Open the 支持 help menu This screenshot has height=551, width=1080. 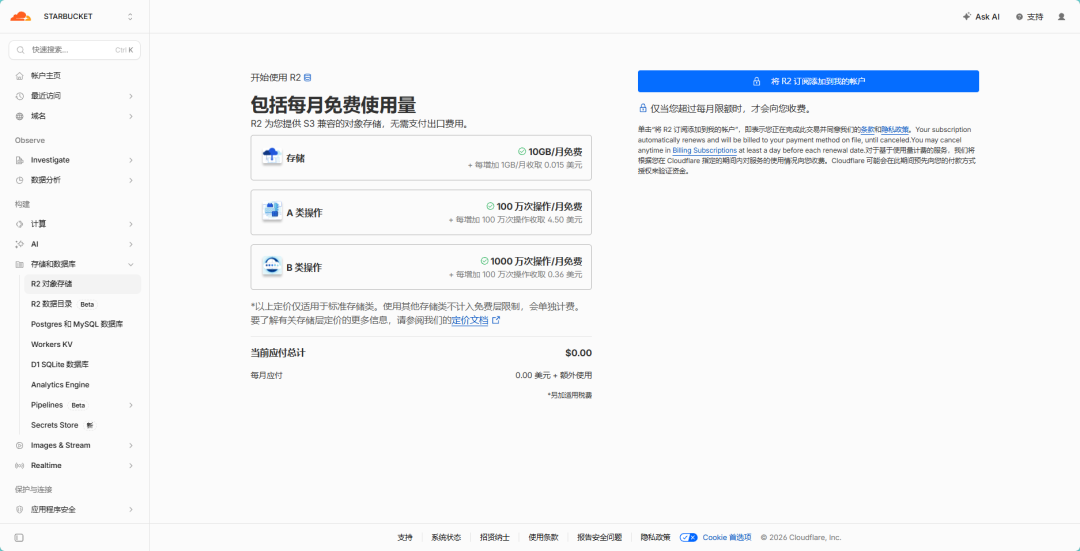point(1030,17)
